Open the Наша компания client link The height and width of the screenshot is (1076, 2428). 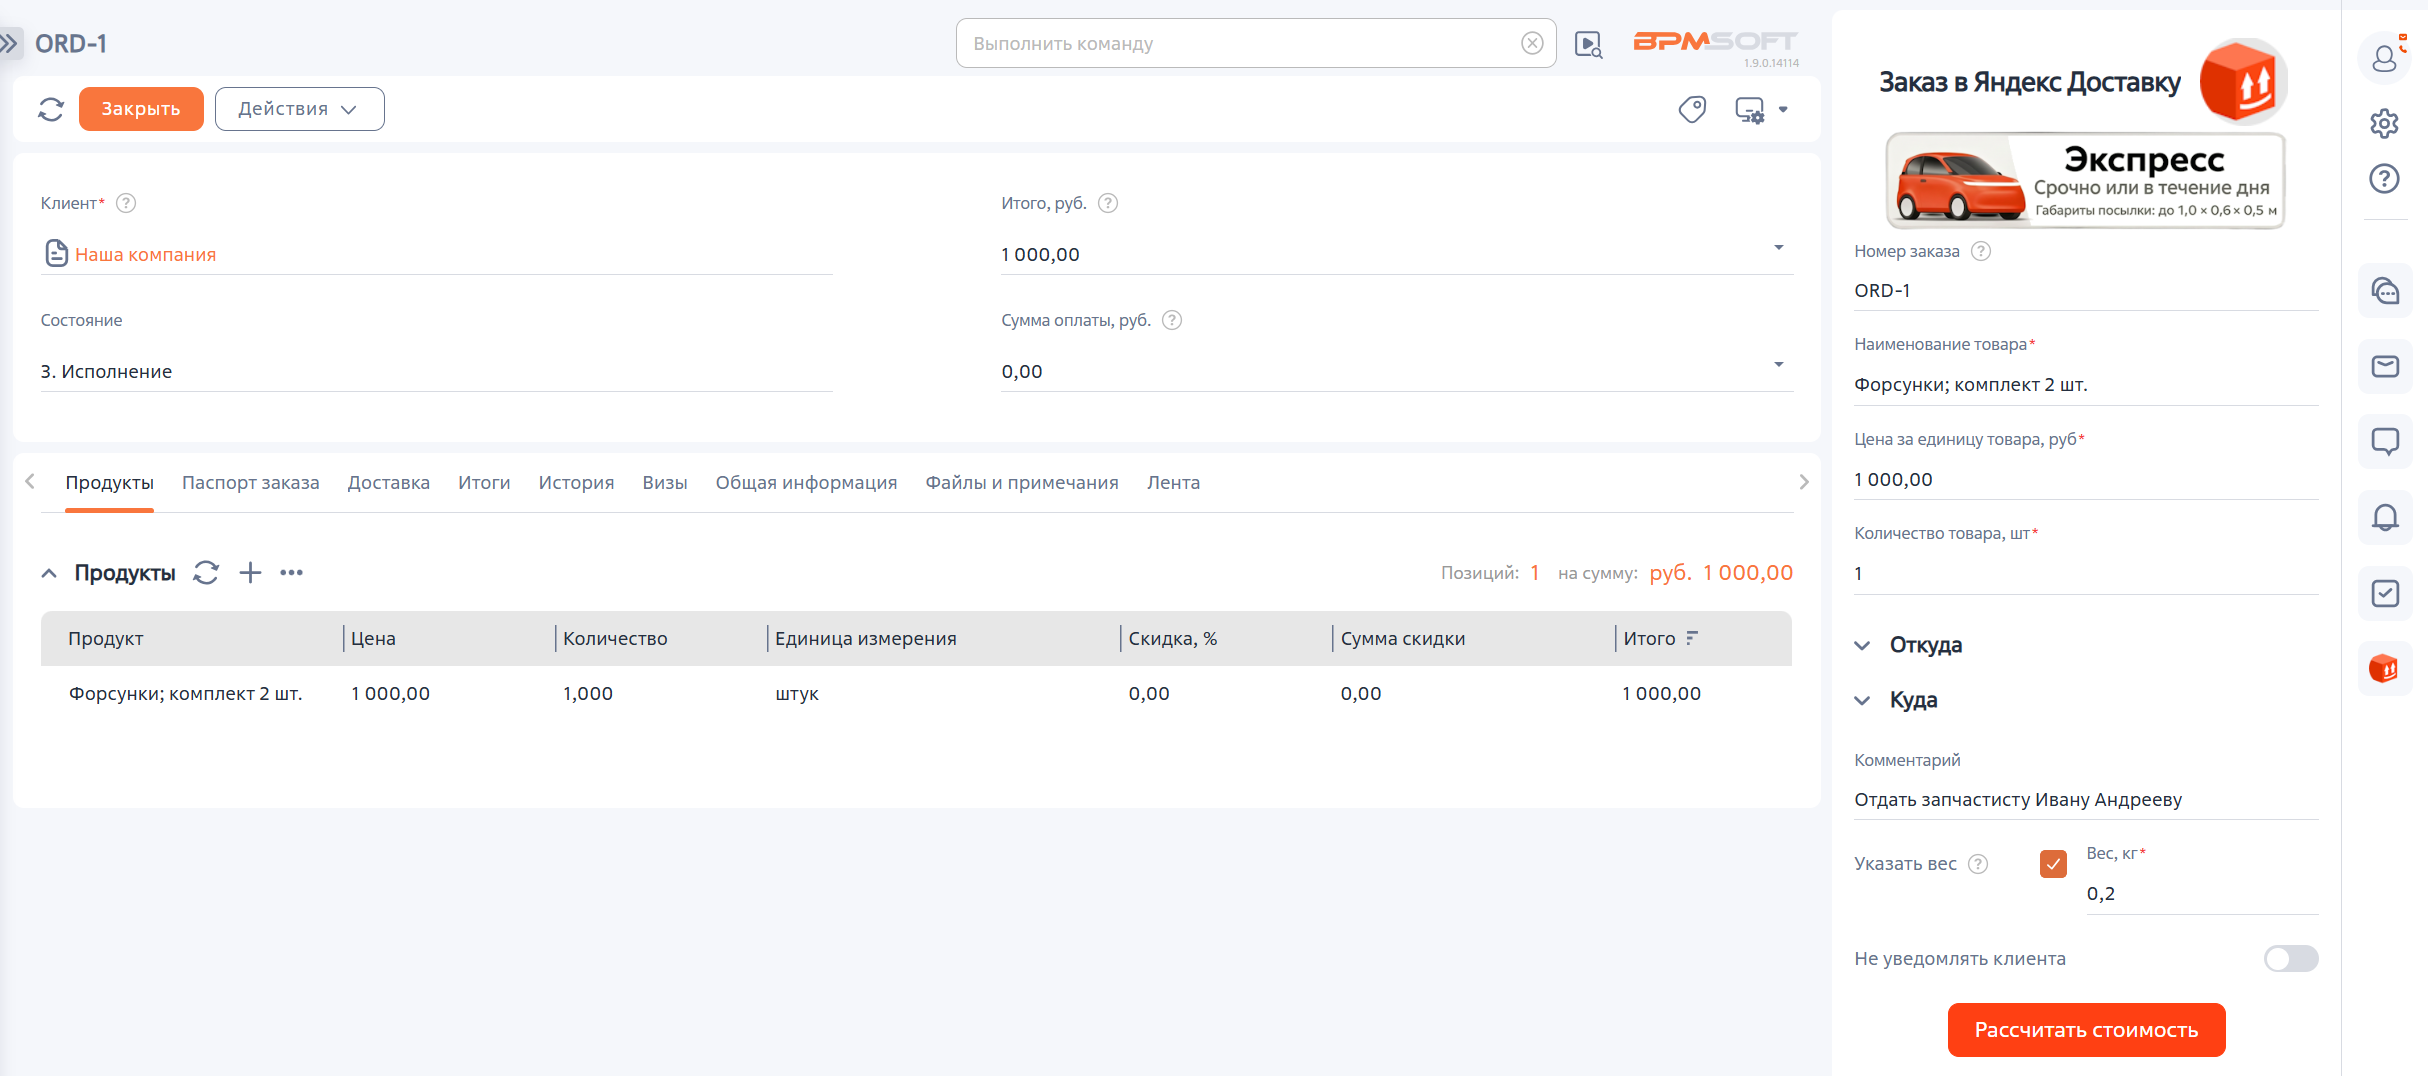coord(145,255)
